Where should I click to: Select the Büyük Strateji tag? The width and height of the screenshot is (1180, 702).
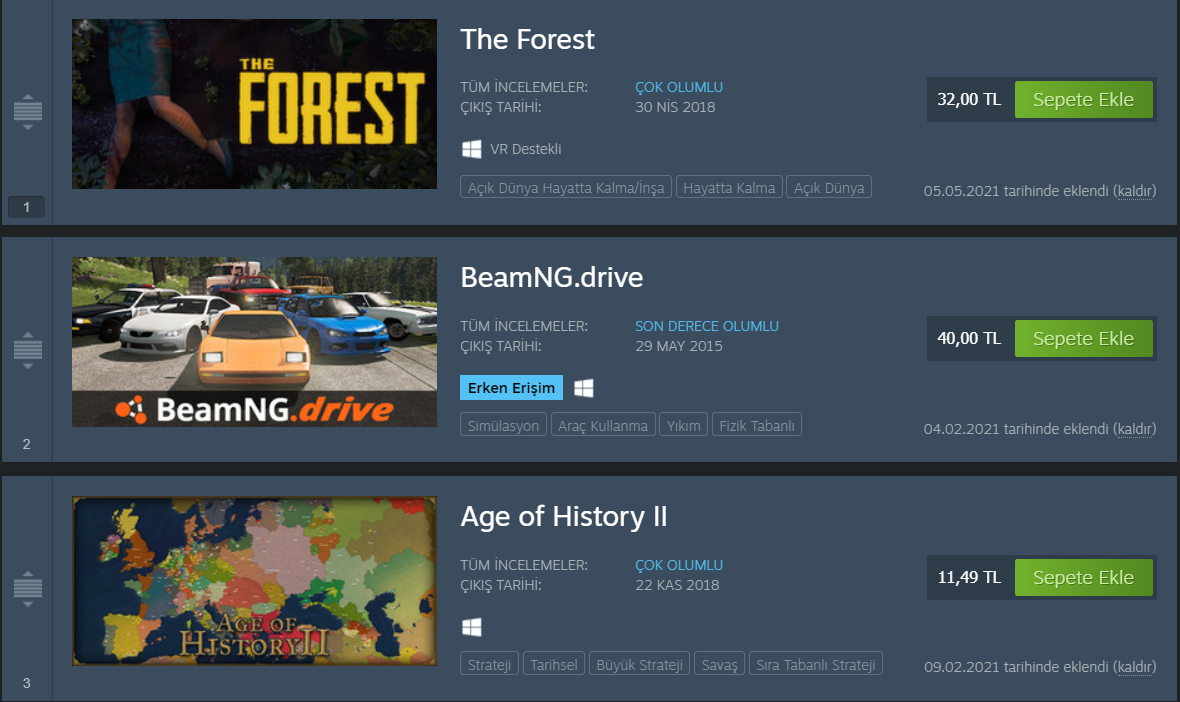click(639, 664)
